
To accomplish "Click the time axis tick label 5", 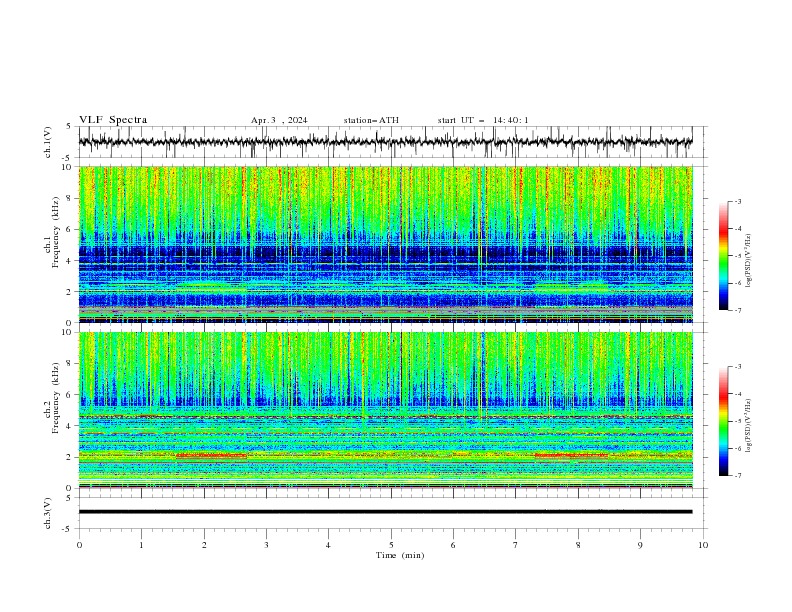I will (x=391, y=545).
